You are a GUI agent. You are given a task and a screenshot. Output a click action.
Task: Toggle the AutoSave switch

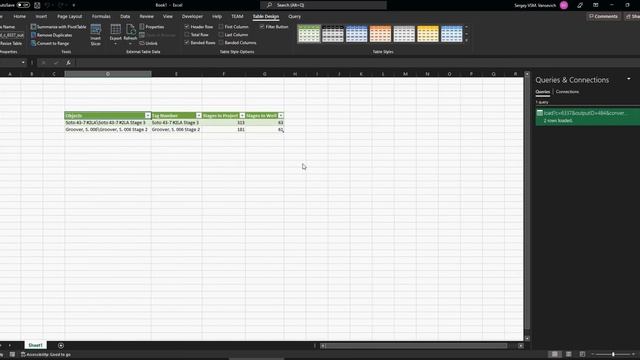click(x=23, y=5)
